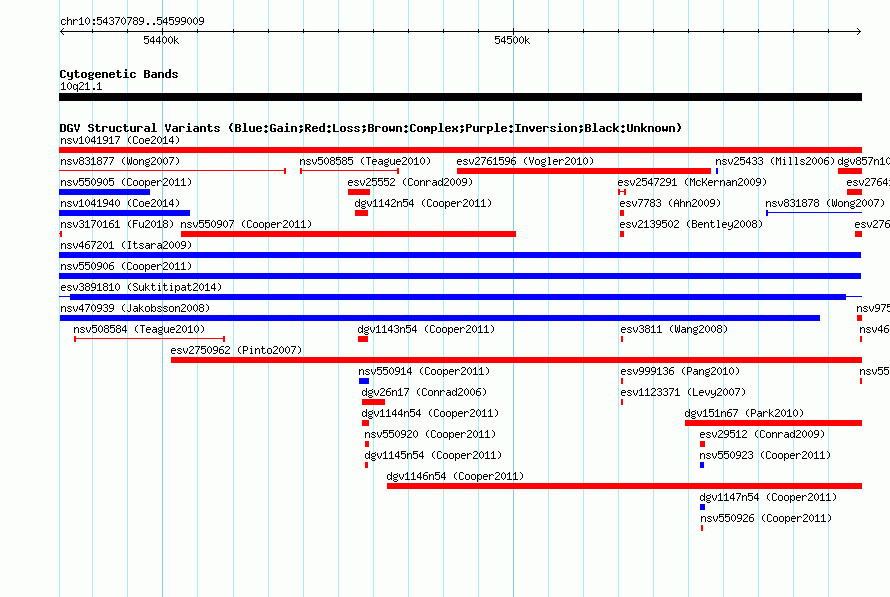Click the red loss bar under nsv550907
The image size is (890, 597).
[348, 234]
